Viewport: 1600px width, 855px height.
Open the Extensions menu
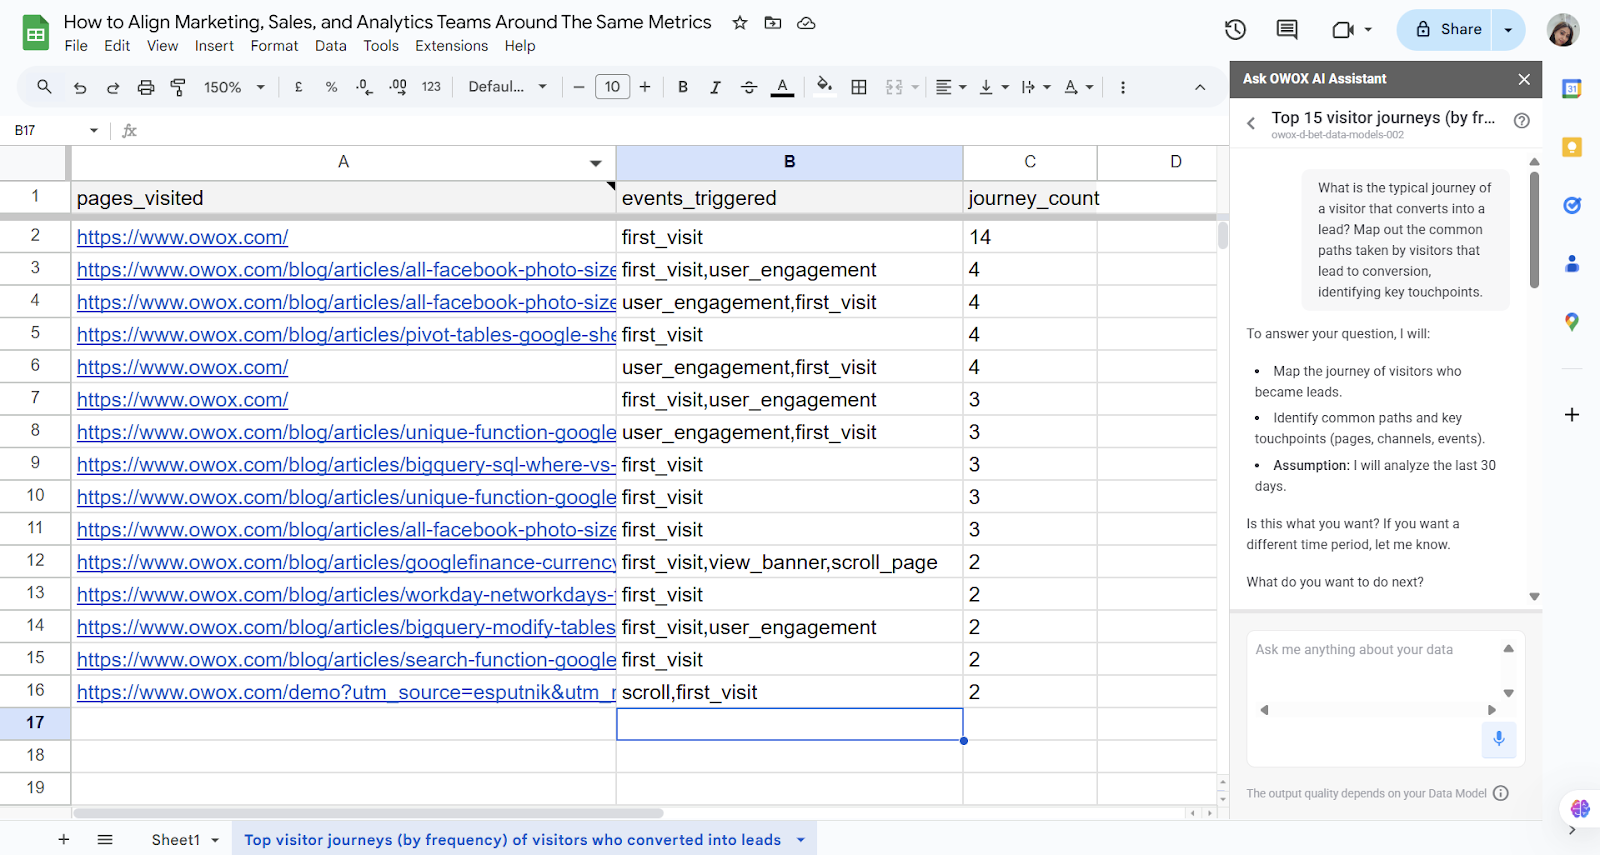pos(452,46)
